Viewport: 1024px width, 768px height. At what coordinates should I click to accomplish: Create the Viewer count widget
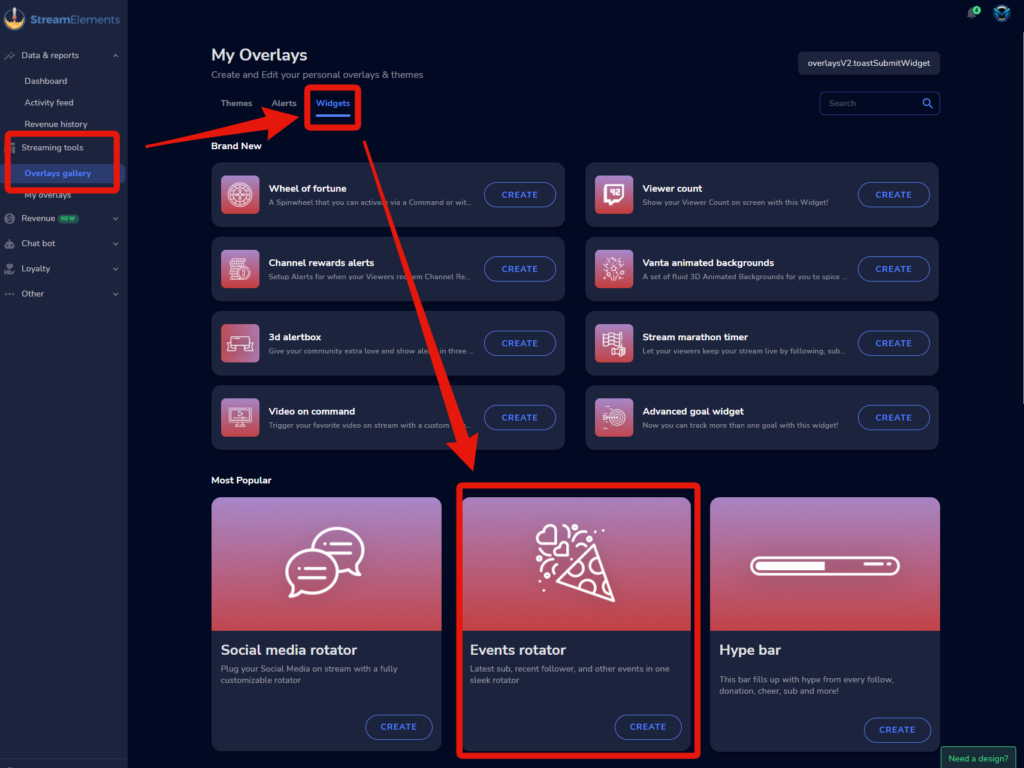[893, 195]
